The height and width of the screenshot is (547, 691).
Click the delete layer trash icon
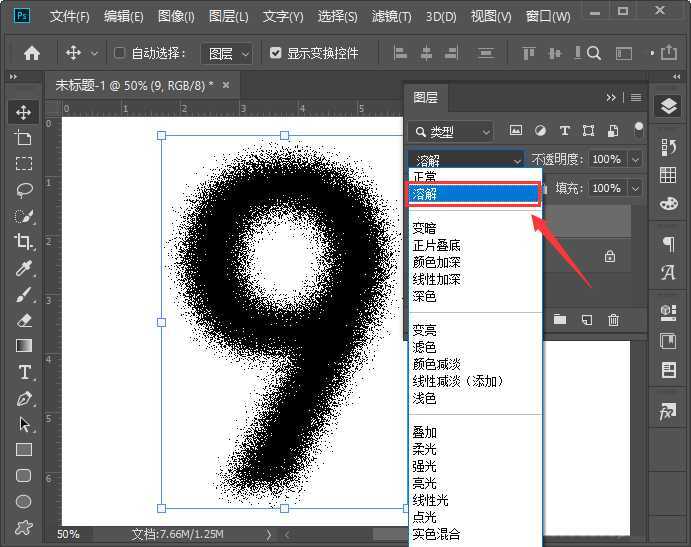(613, 320)
